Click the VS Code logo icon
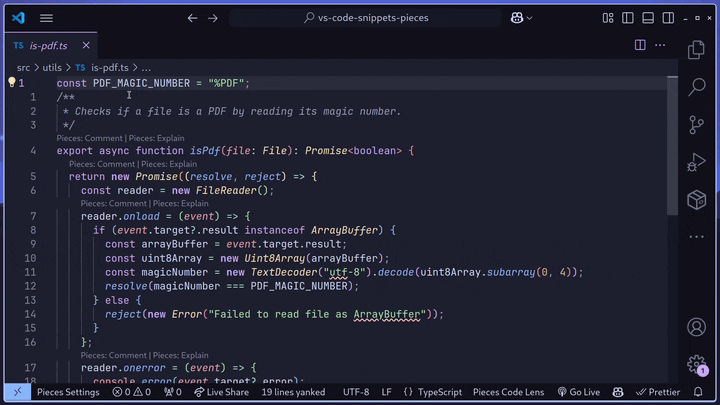Screen dimensions: 720x405 [18, 18]
